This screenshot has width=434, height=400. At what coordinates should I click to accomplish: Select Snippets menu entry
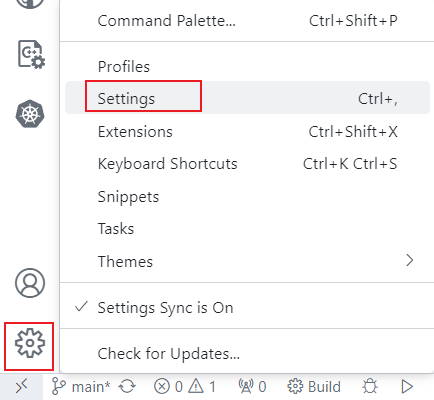click(x=247, y=196)
